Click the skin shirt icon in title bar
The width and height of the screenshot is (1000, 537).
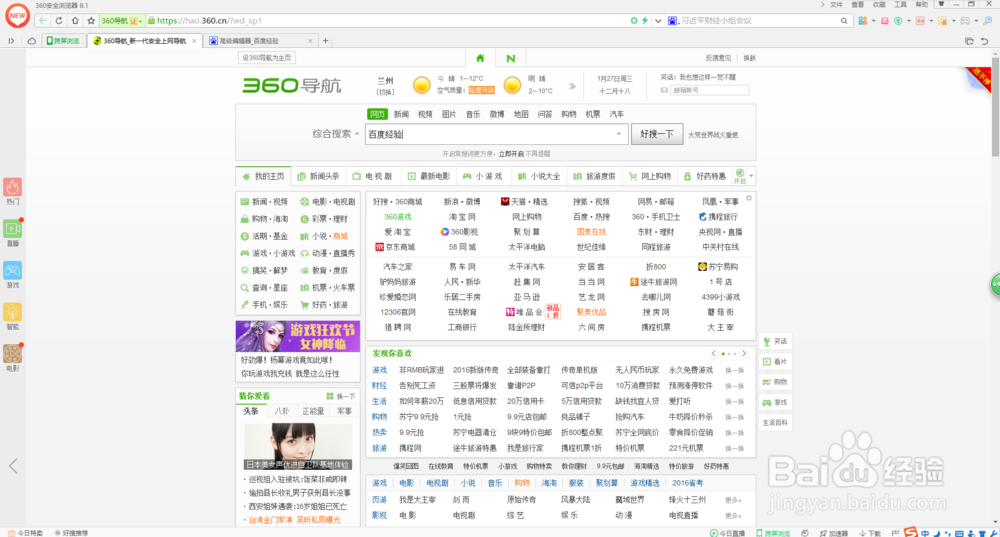941,4
